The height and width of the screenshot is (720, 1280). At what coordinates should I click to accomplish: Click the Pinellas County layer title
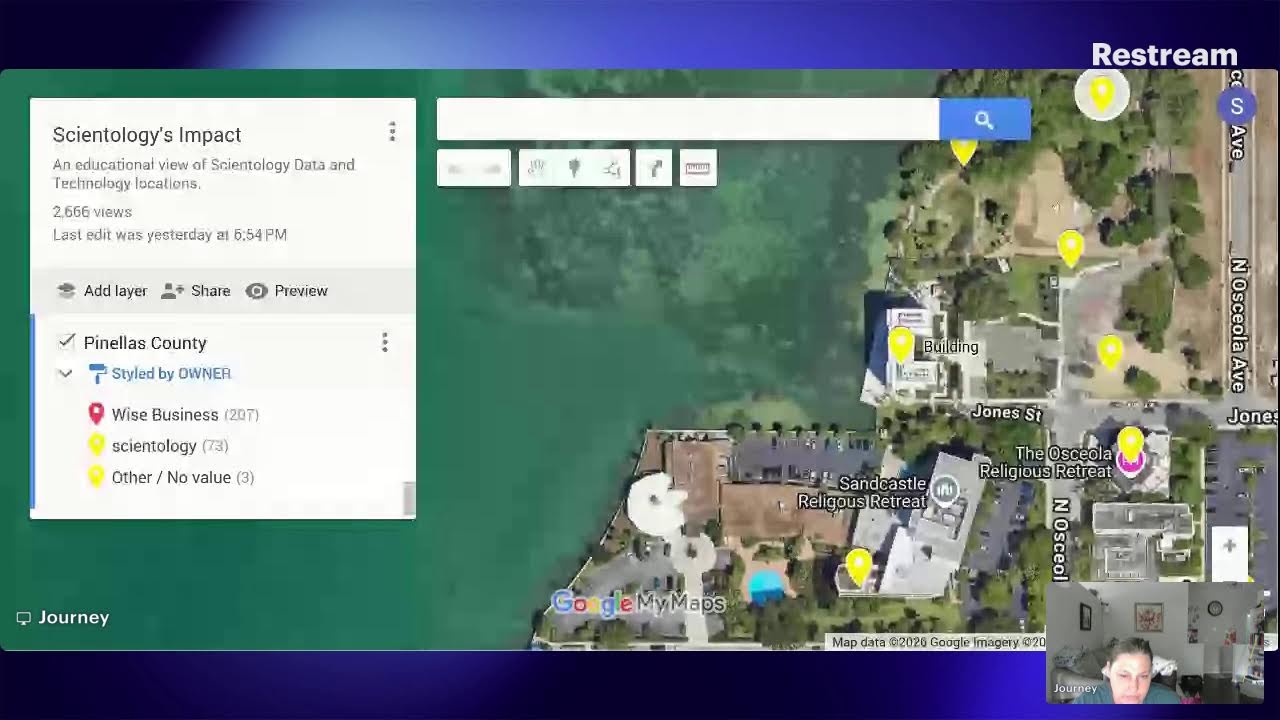145,343
